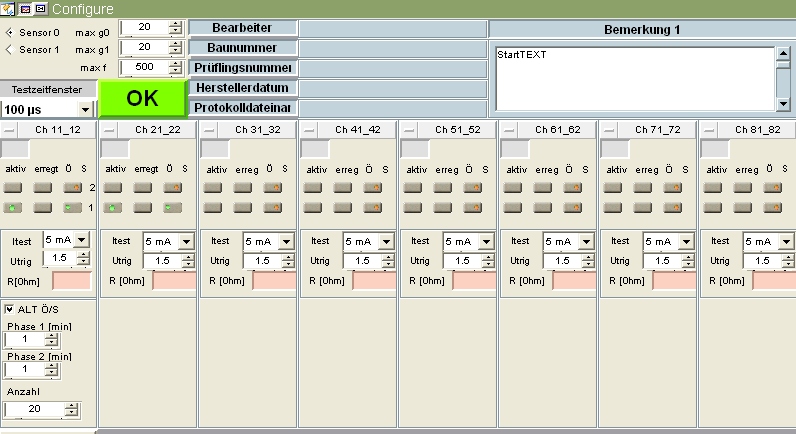
Task: Click the small collapse button beside Ch 31_32
Action: tap(209, 130)
